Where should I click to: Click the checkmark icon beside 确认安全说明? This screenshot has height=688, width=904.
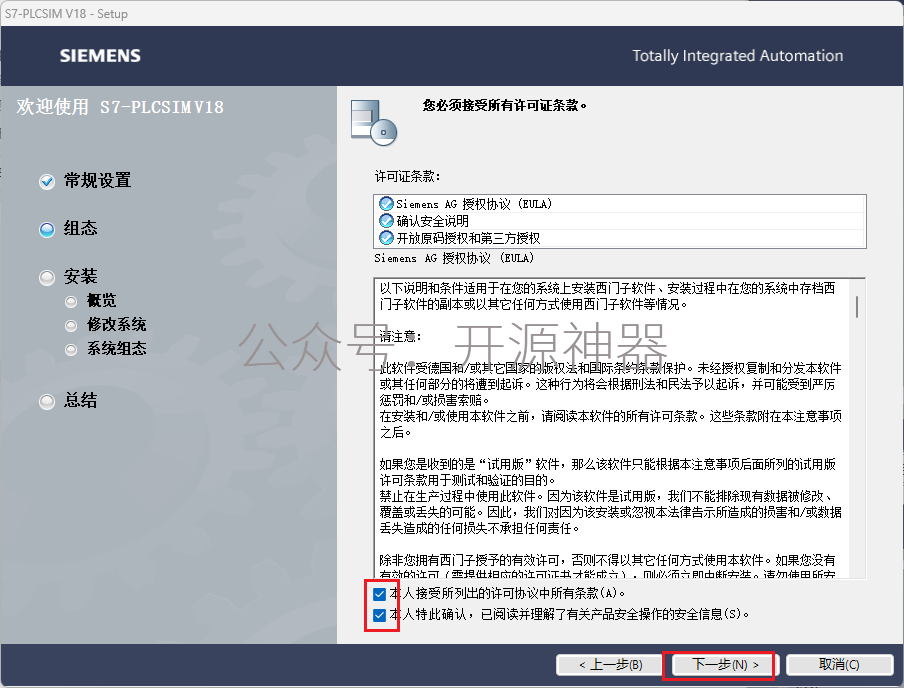(386, 220)
